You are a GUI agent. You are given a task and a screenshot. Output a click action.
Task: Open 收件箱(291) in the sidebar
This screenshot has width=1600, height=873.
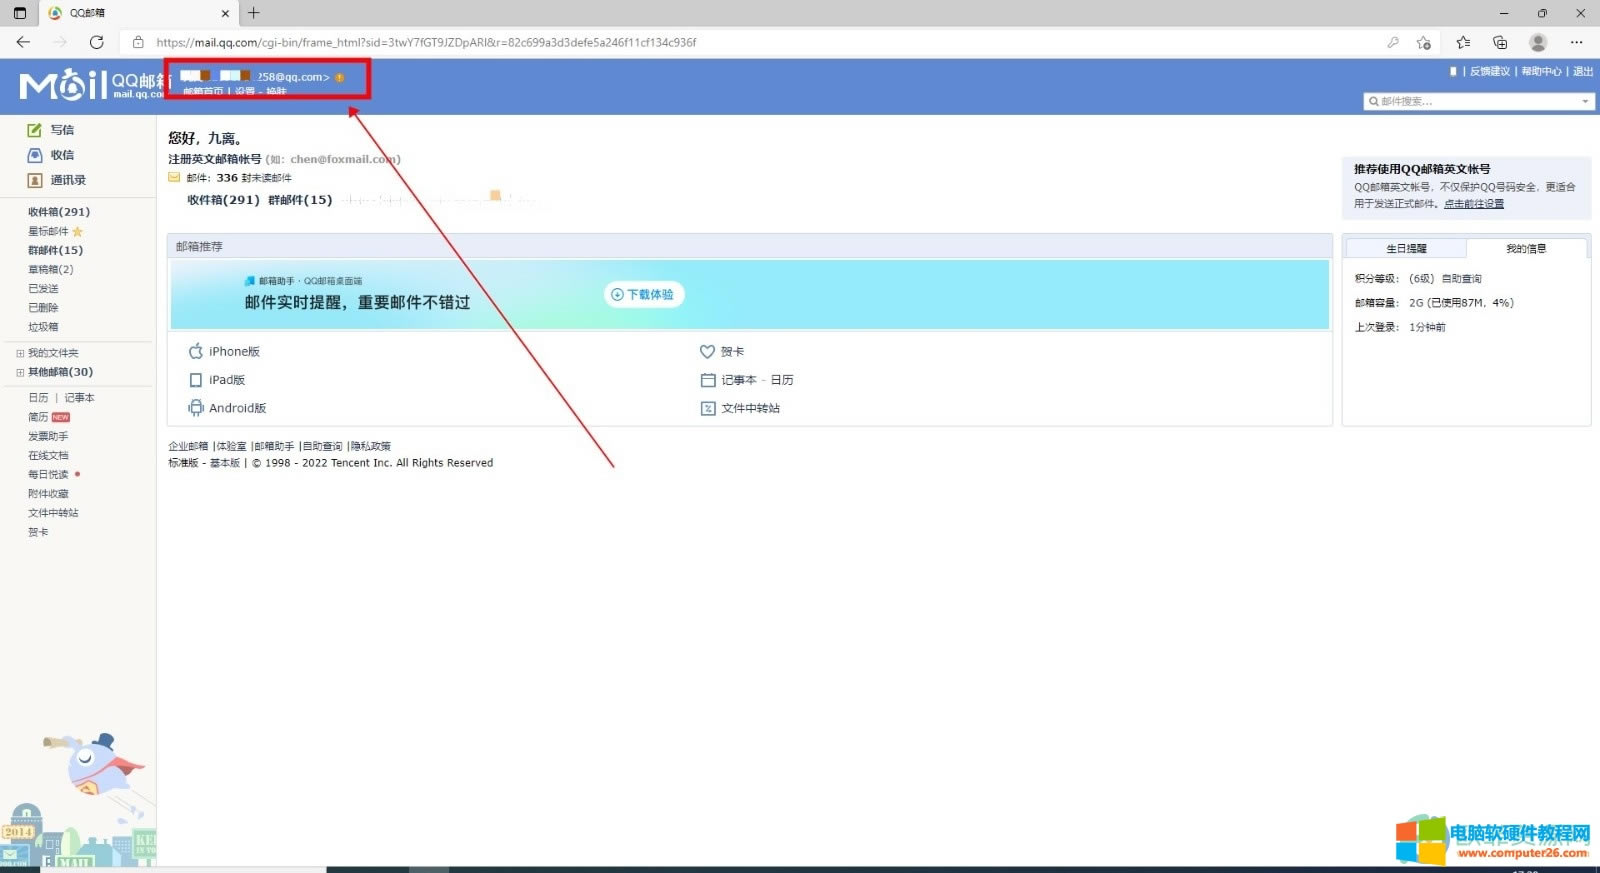pyautogui.click(x=59, y=212)
